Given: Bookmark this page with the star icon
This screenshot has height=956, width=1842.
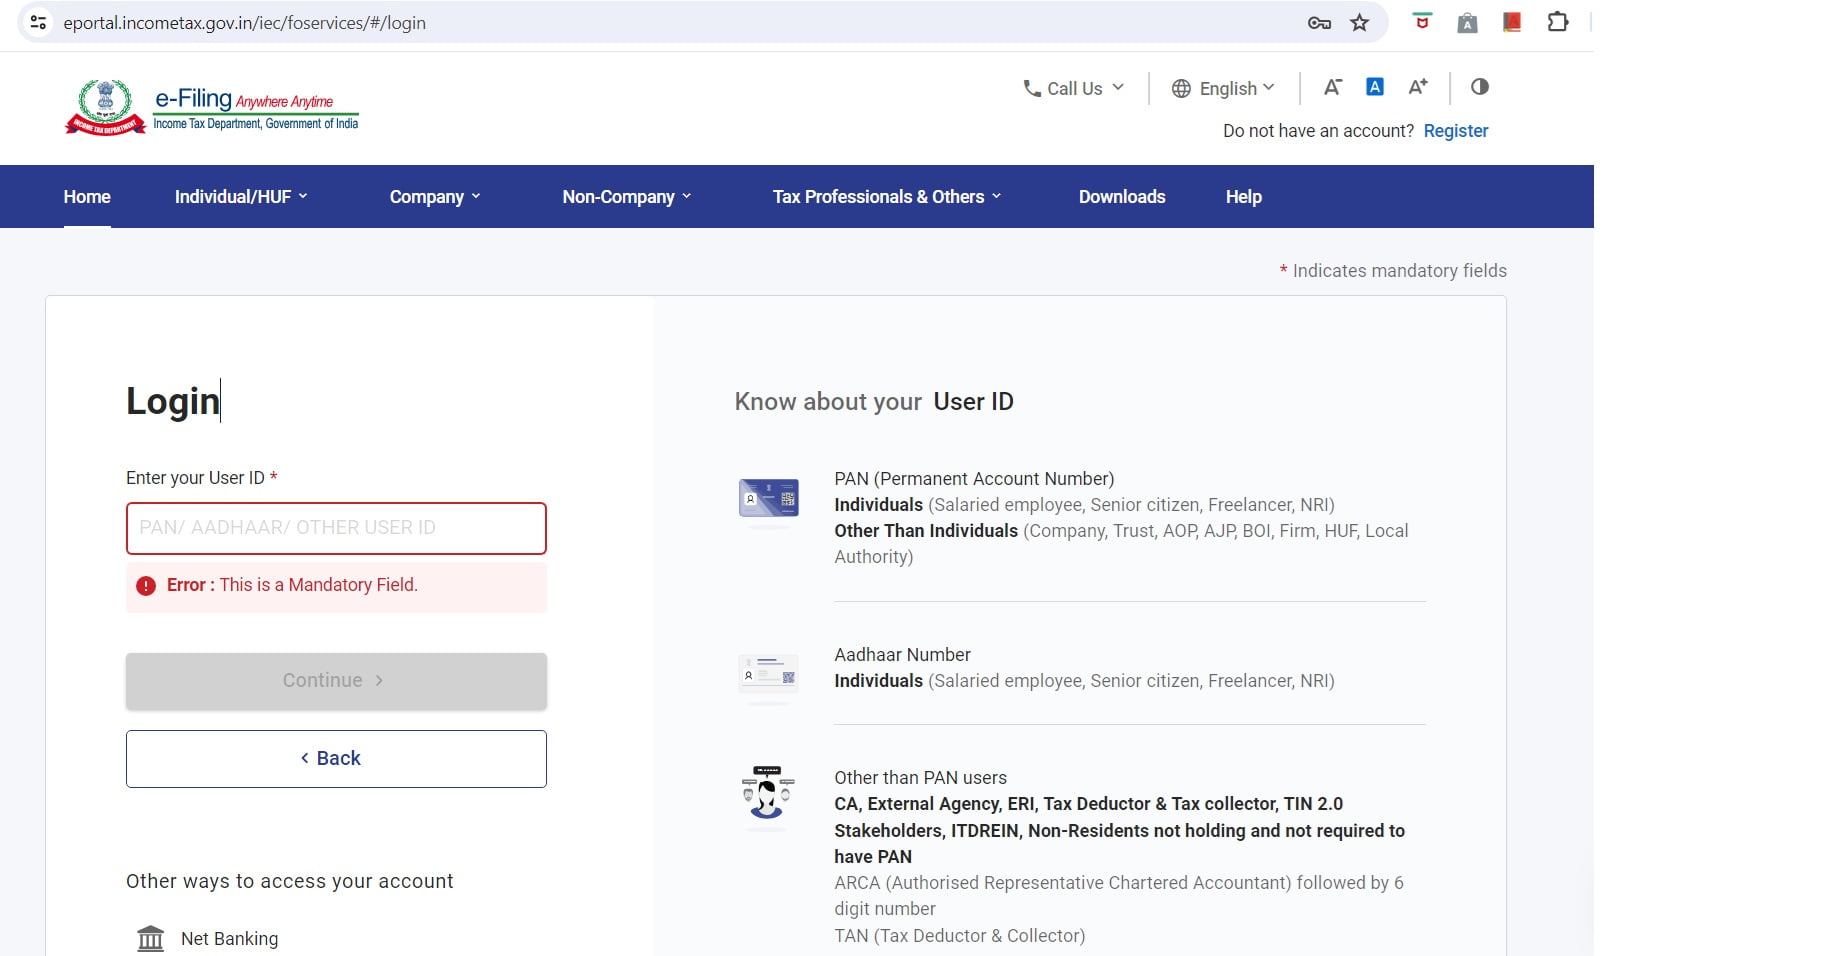Looking at the screenshot, I should [1359, 23].
